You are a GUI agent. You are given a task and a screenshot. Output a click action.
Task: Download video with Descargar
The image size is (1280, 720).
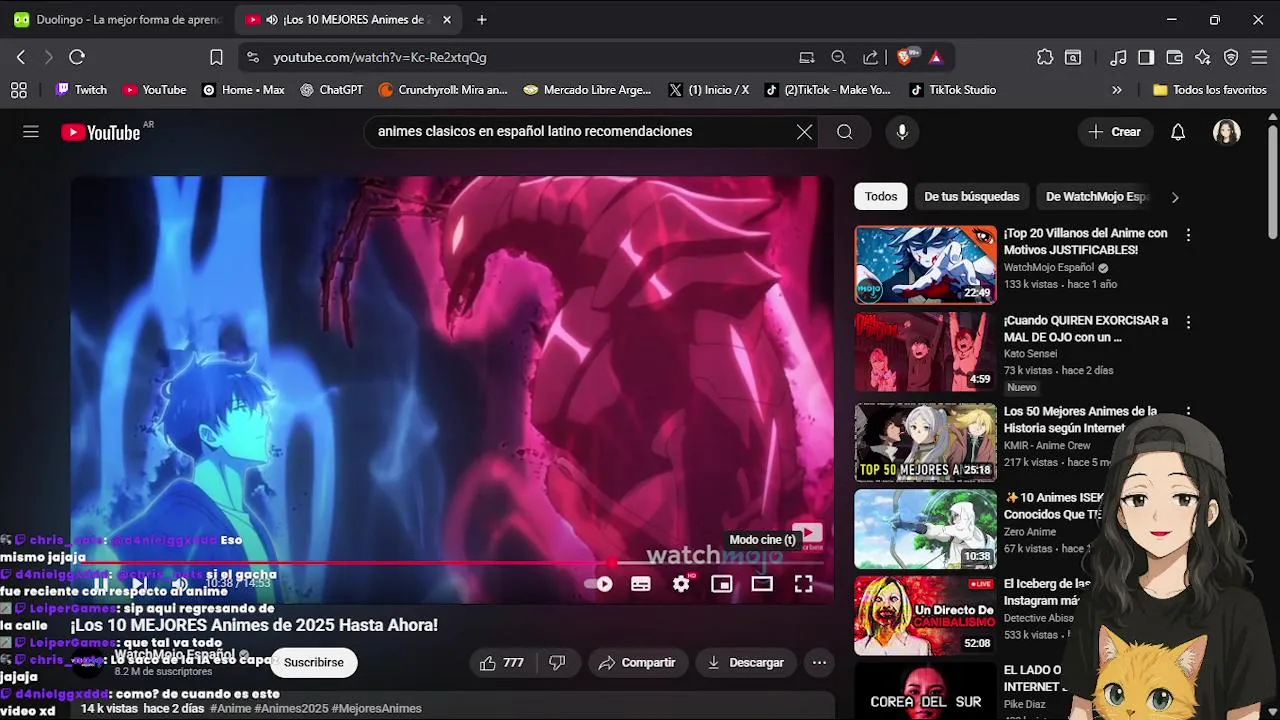745,663
